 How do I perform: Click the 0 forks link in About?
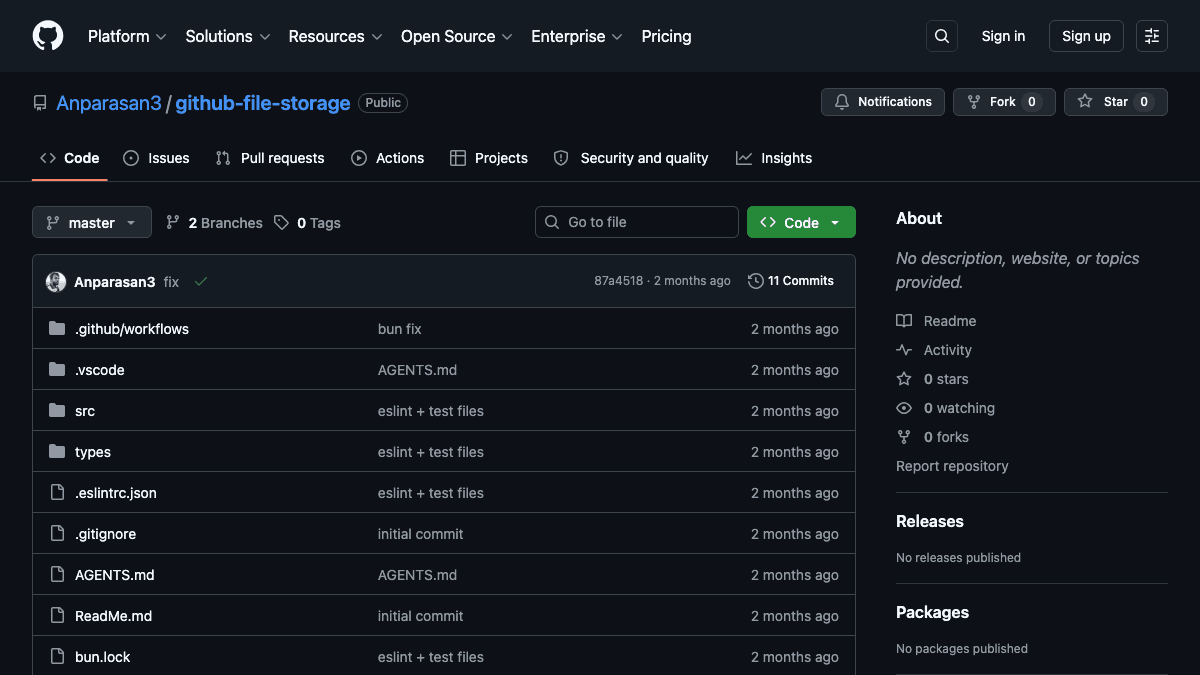tap(932, 437)
